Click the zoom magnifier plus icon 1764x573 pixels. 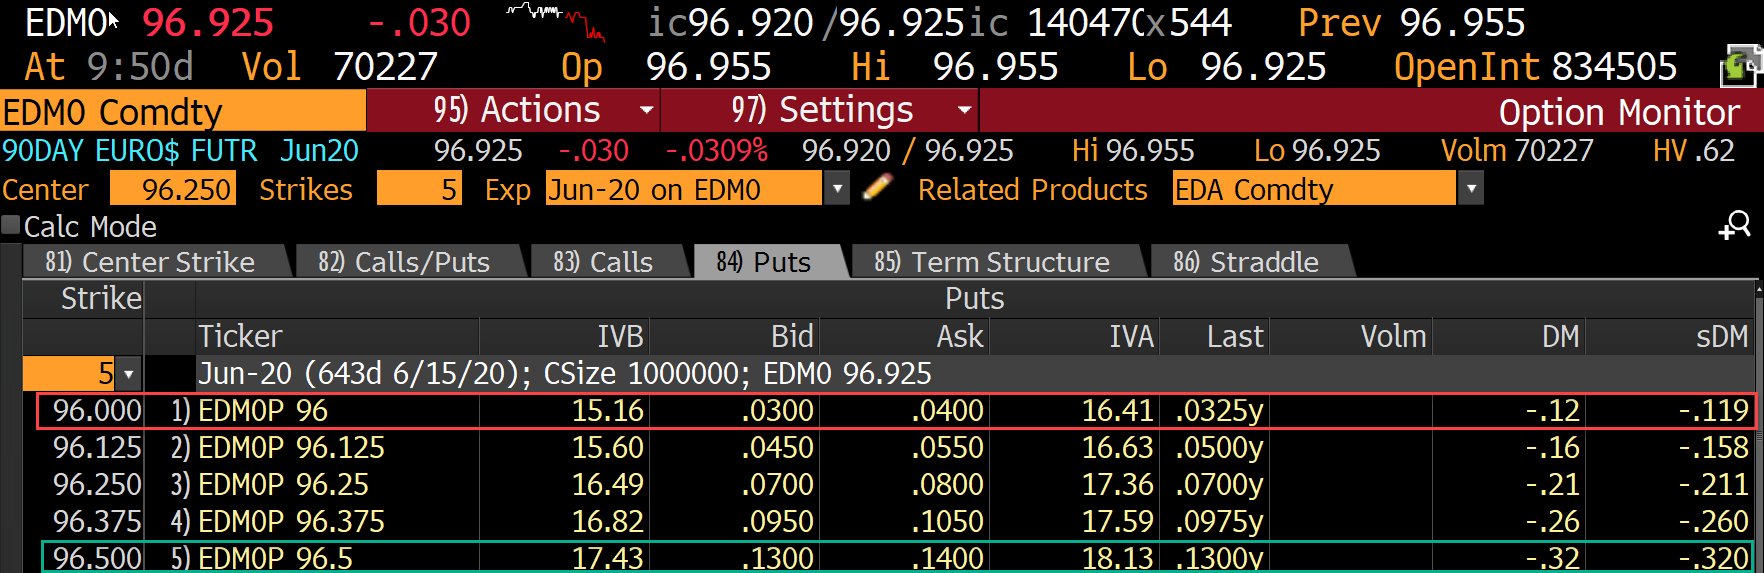tap(1735, 226)
